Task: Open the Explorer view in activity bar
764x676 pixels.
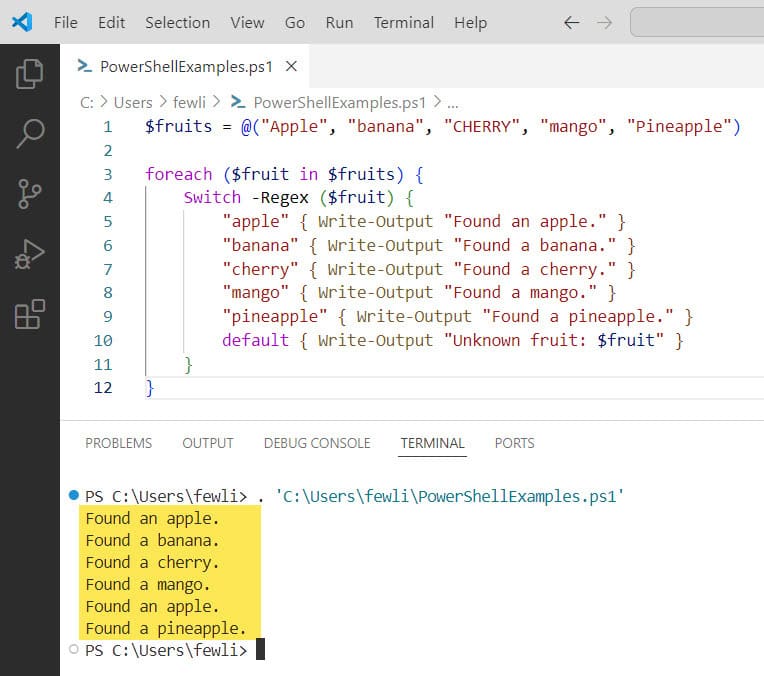Action: tap(30, 74)
